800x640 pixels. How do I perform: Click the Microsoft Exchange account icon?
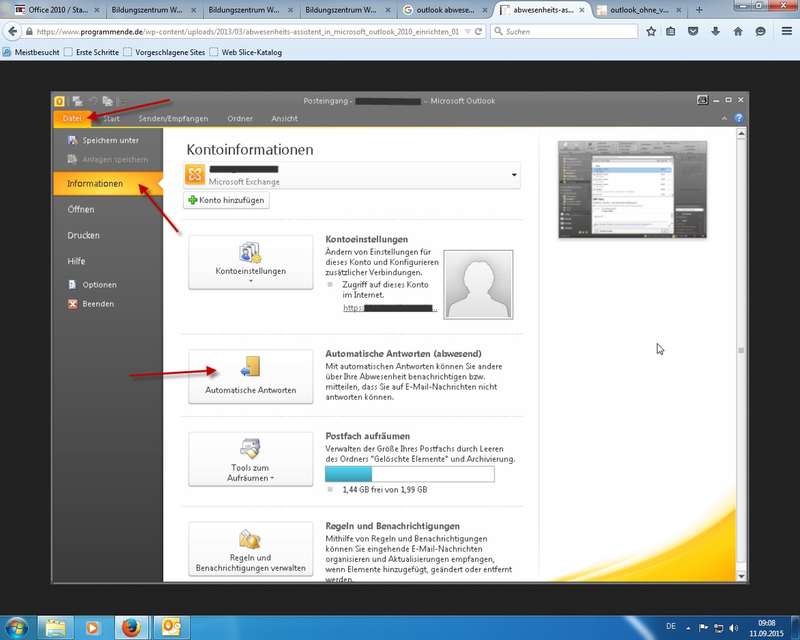[x=194, y=175]
